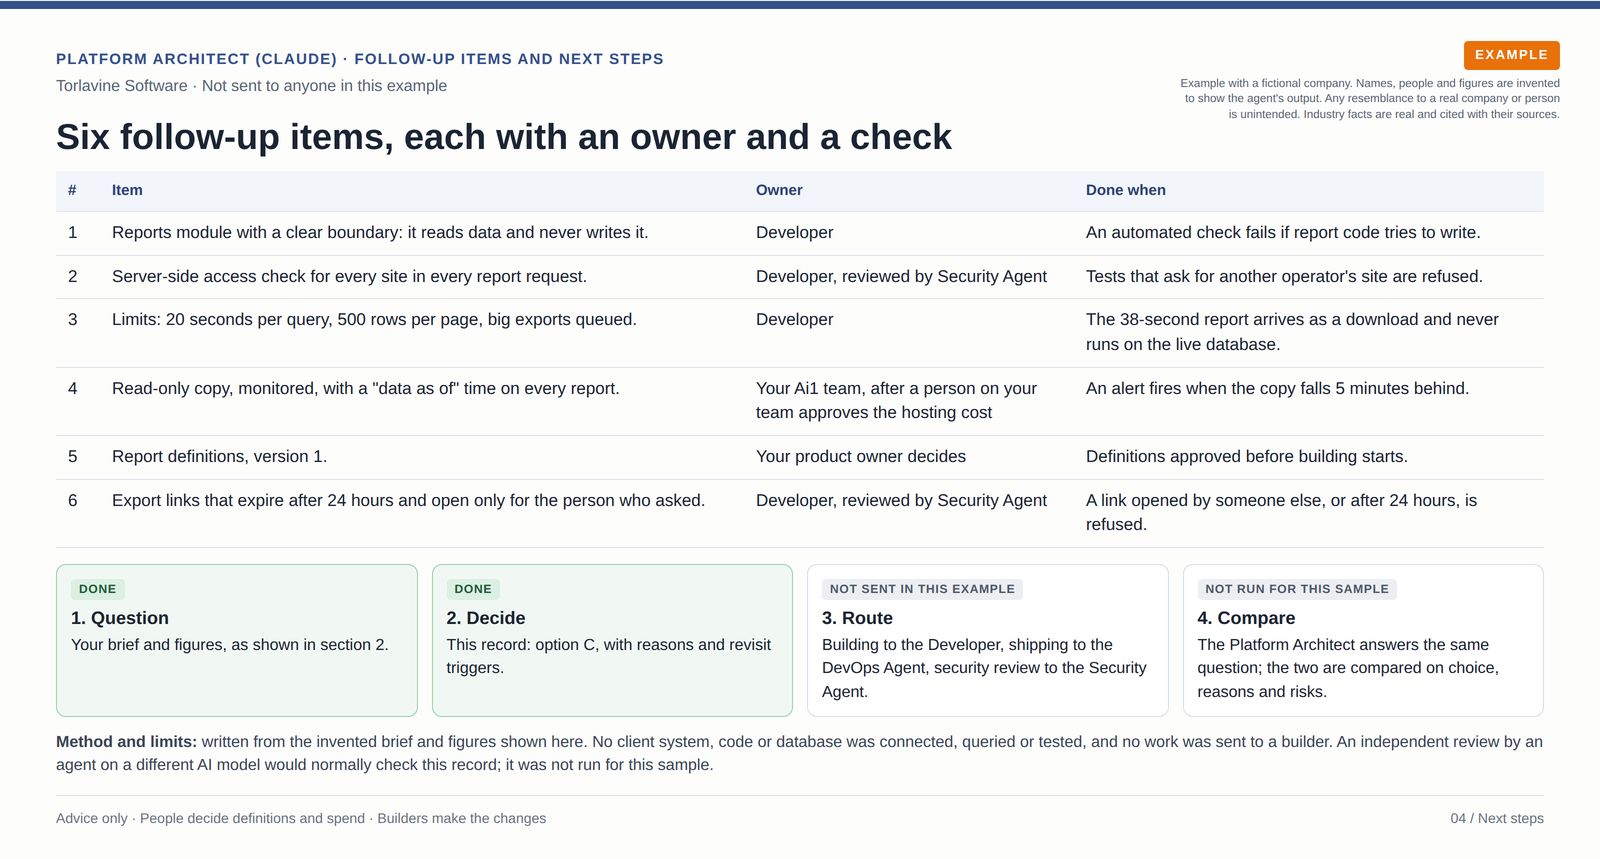Click 'A link opened by someone else' cell
The height and width of the screenshot is (859, 1600).
point(1281,512)
